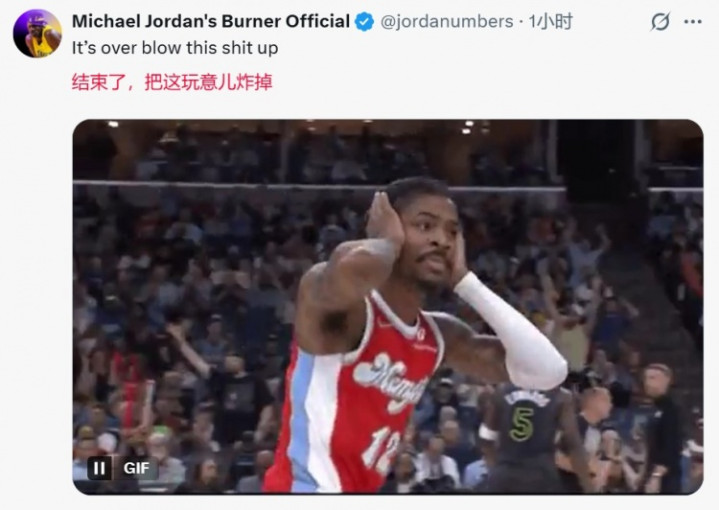Click the GIF label badge on the media
This screenshot has width=719, height=510.
[x=136, y=468]
